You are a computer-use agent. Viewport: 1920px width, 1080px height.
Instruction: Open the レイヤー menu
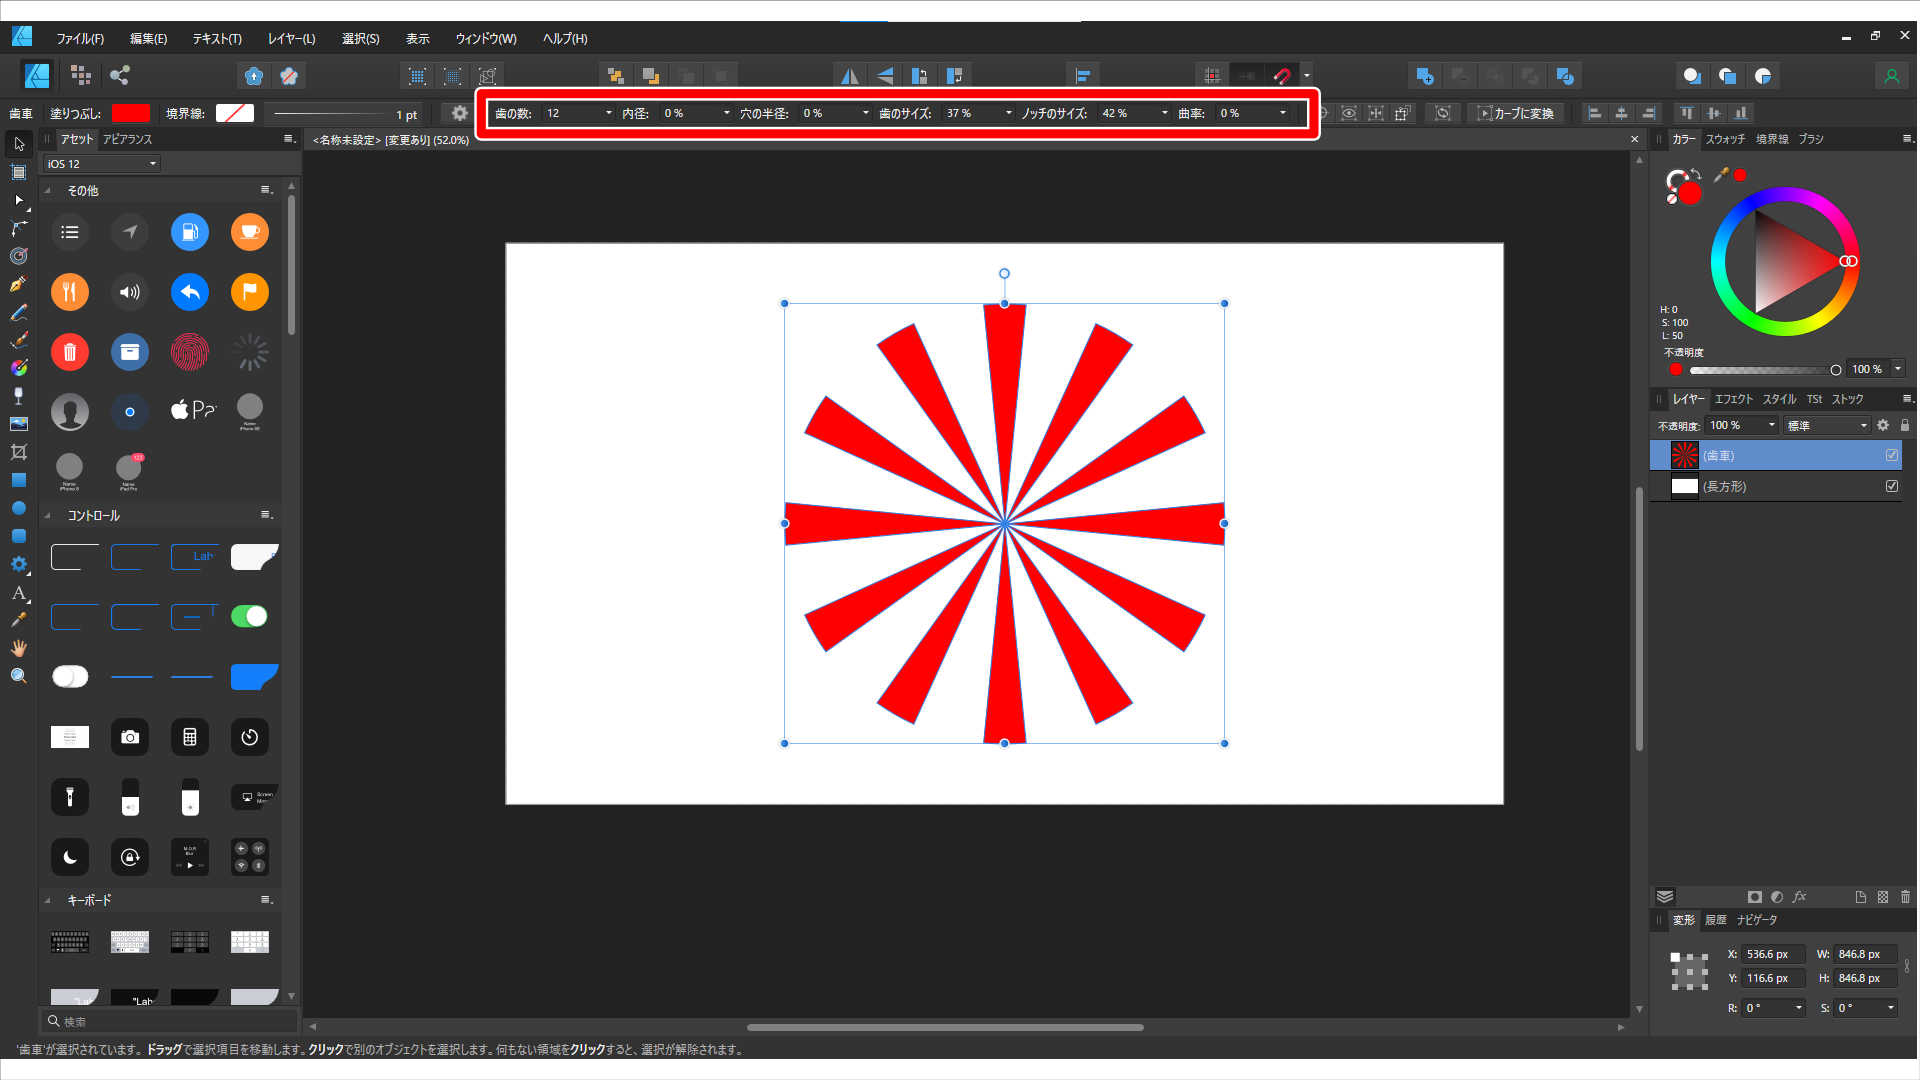(291, 38)
